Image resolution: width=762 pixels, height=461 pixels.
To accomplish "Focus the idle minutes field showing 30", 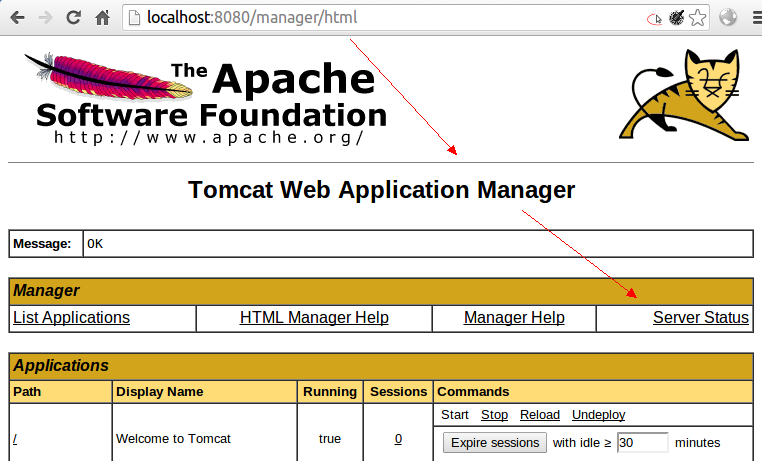I will click(x=642, y=443).
